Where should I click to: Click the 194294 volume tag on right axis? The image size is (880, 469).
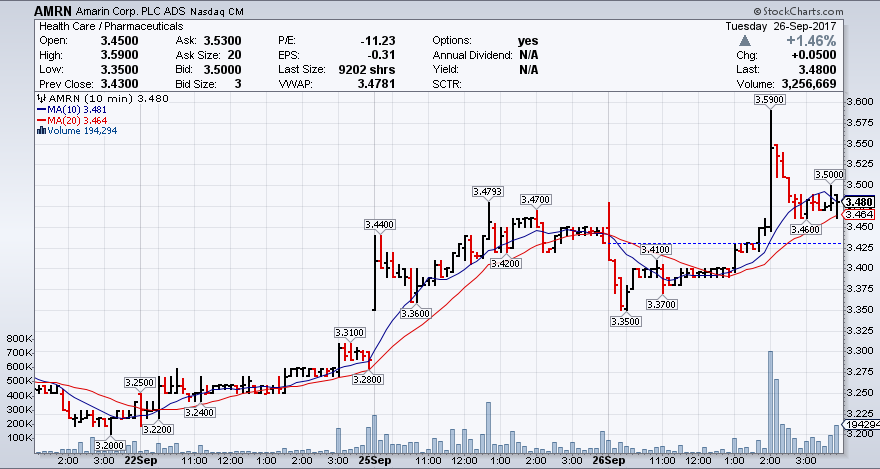pos(861,426)
